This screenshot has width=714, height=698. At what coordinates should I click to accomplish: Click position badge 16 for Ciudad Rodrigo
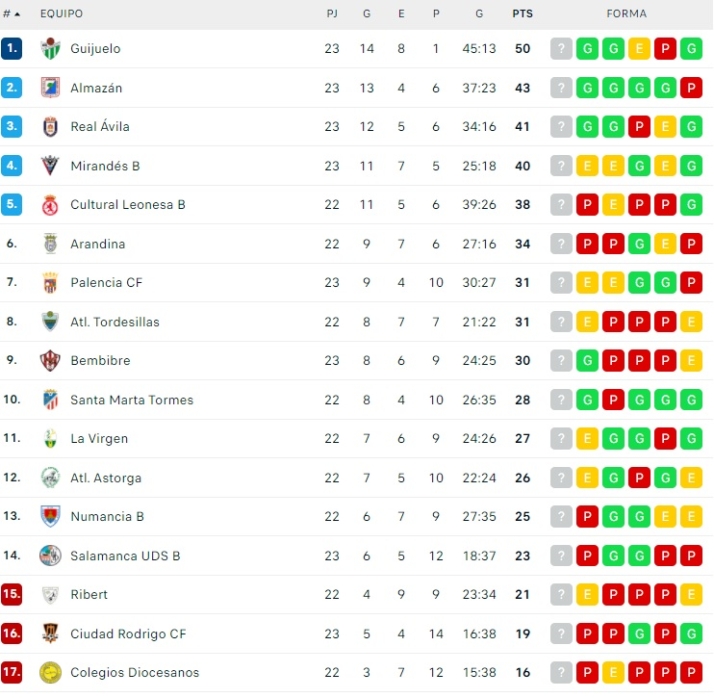click(x=12, y=634)
